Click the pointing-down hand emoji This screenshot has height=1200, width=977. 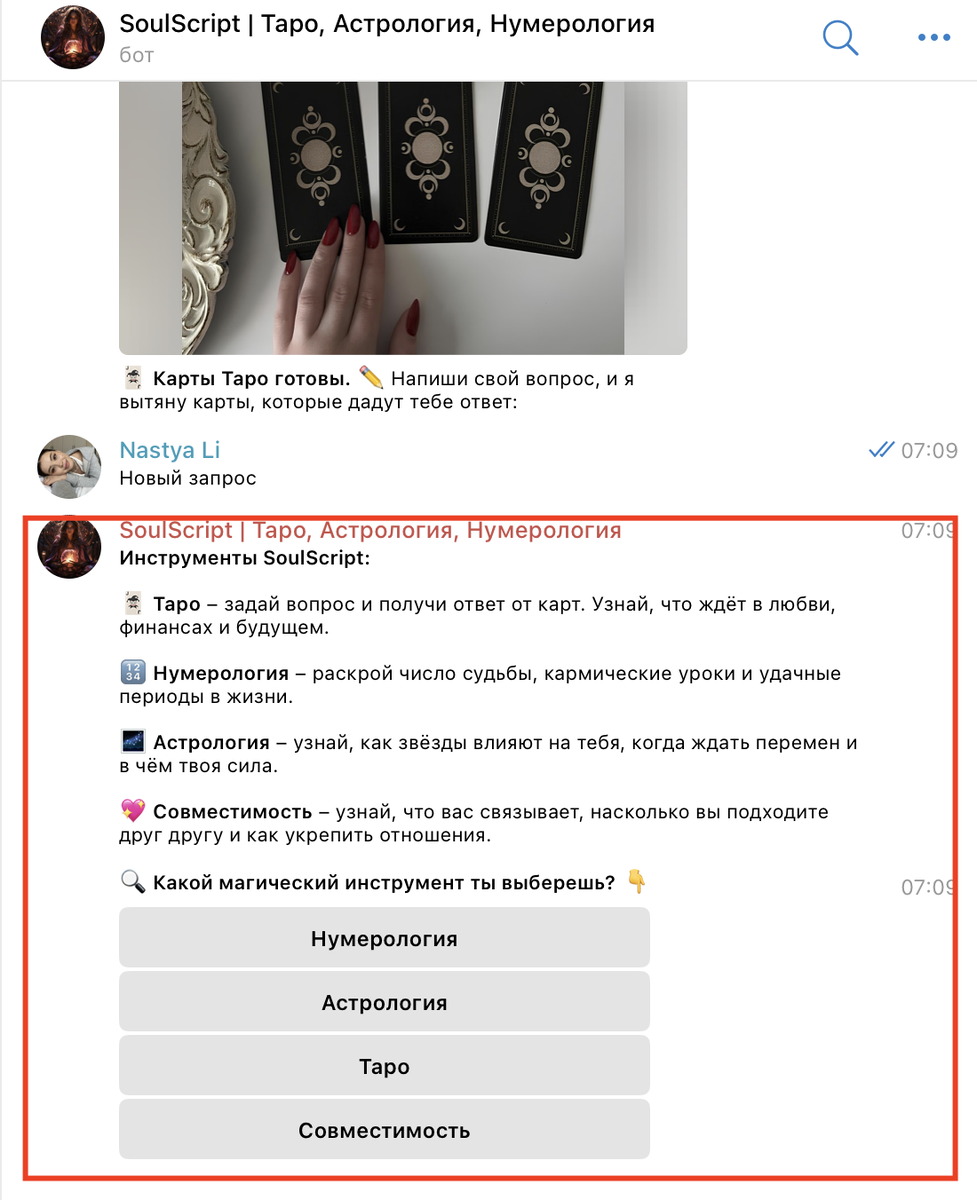(x=637, y=882)
